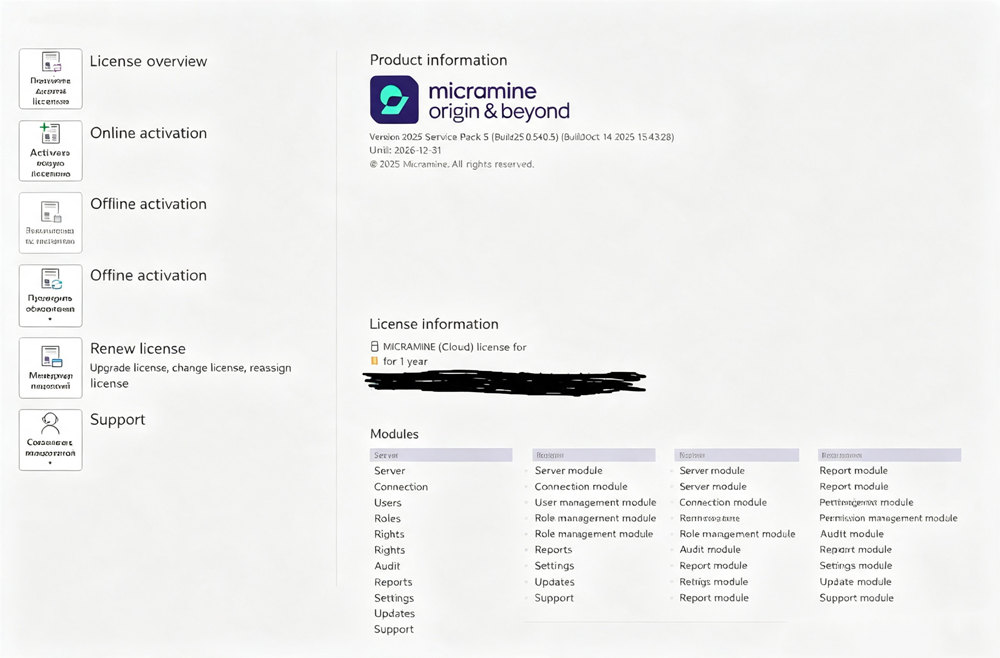Open the Renew license icon button
The width and height of the screenshot is (1000, 658).
(50, 368)
